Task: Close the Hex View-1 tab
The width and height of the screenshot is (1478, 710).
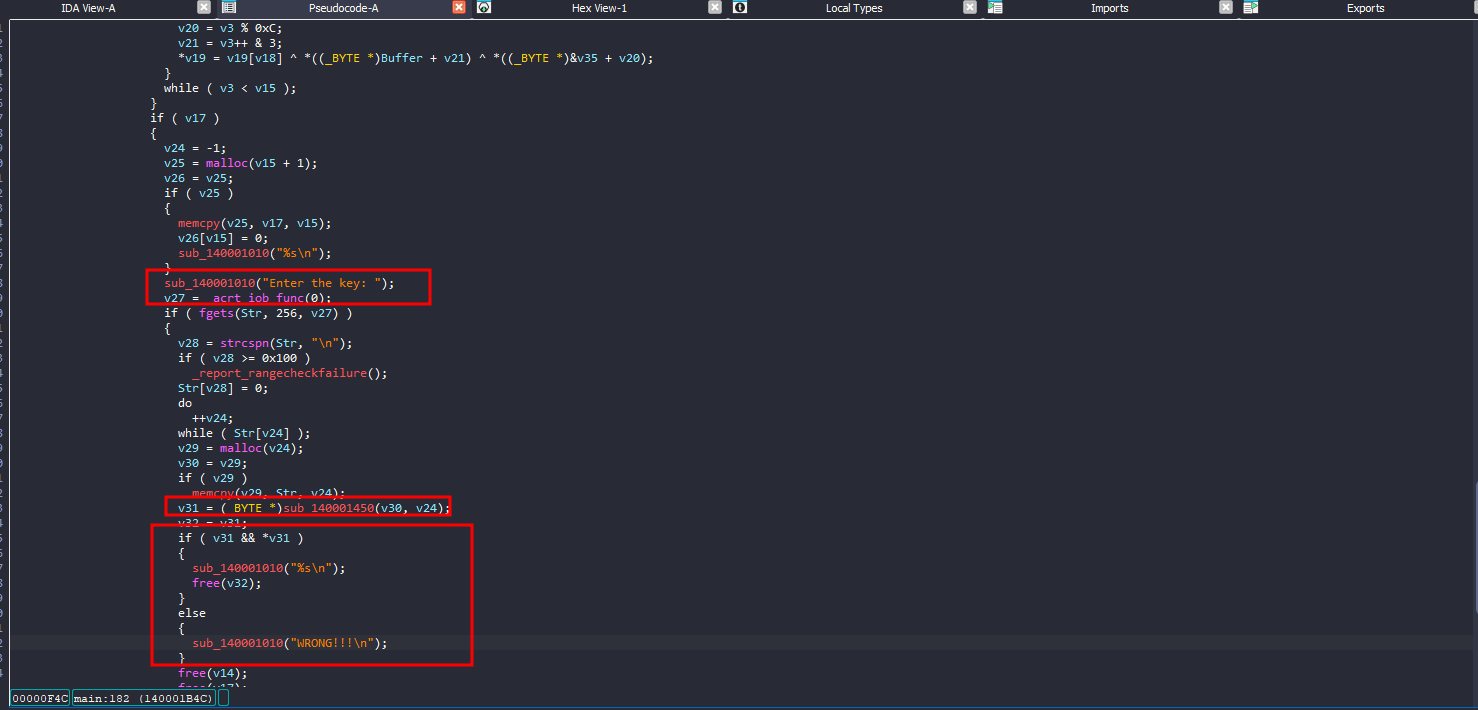Action: point(715,8)
